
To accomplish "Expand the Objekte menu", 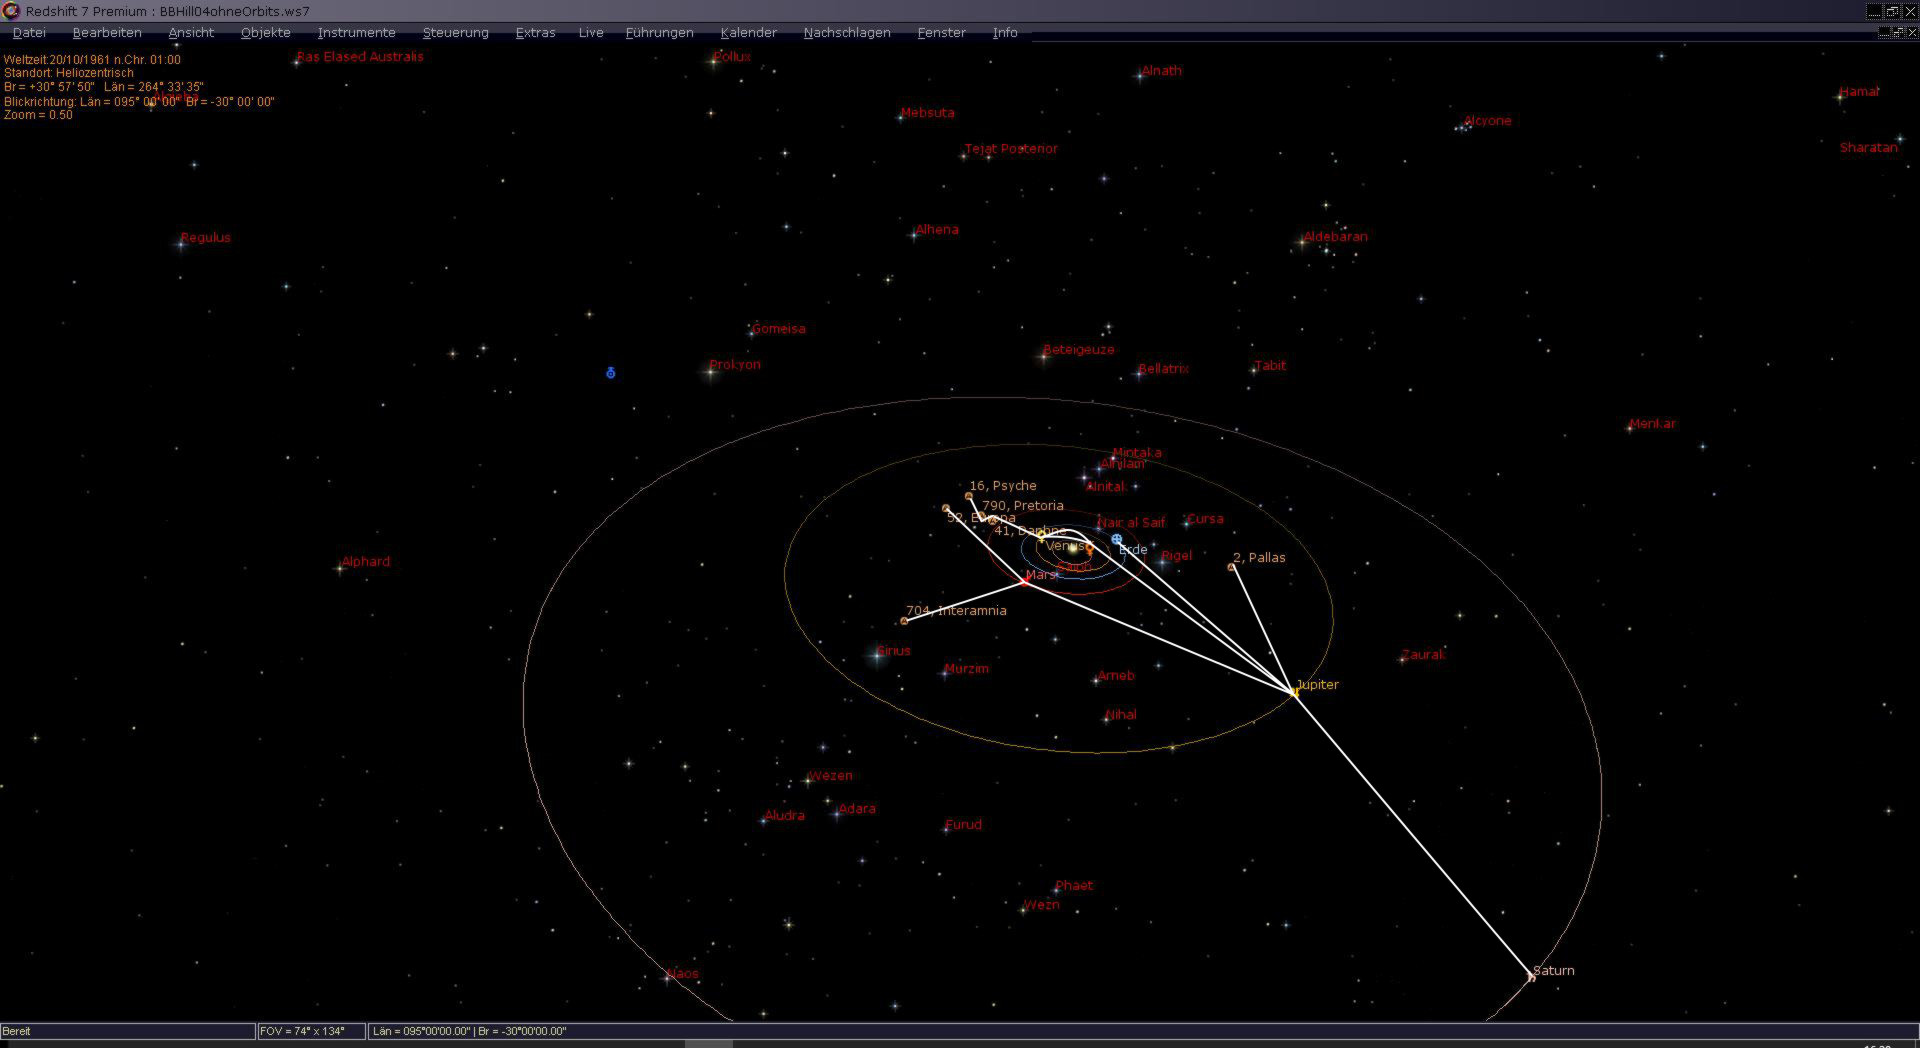I will pyautogui.click(x=265, y=33).
